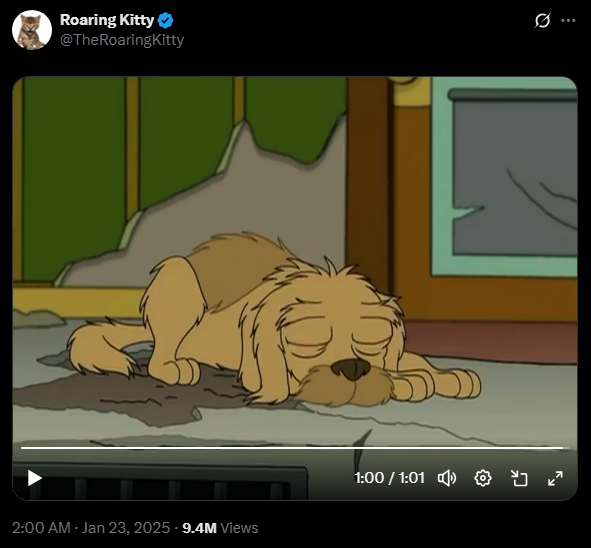Play the video with the play button
The height and width of the screenshot is (548, 591).
(x=34, y=478)
